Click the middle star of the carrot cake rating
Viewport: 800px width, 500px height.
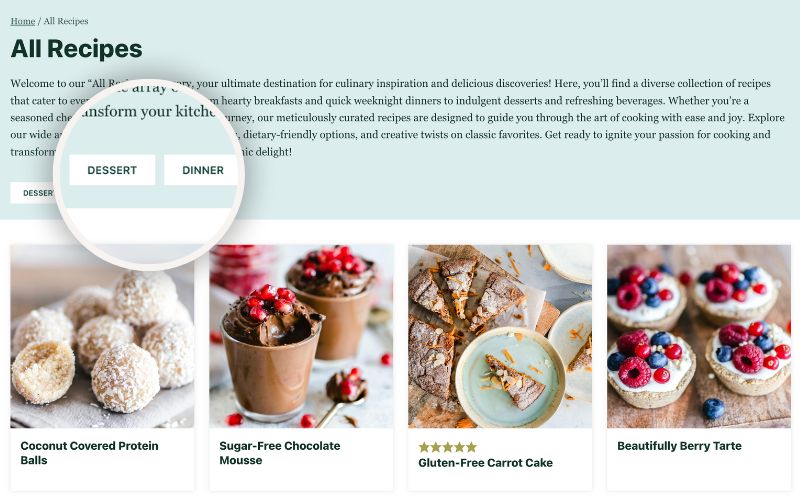tap(447, 447)
